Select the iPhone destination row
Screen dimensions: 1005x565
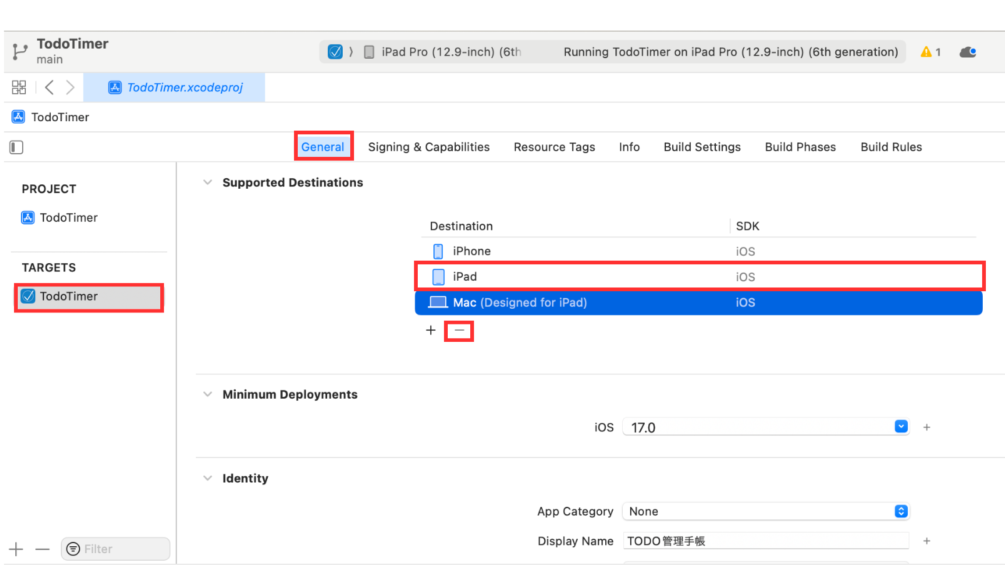pos(699,251)
